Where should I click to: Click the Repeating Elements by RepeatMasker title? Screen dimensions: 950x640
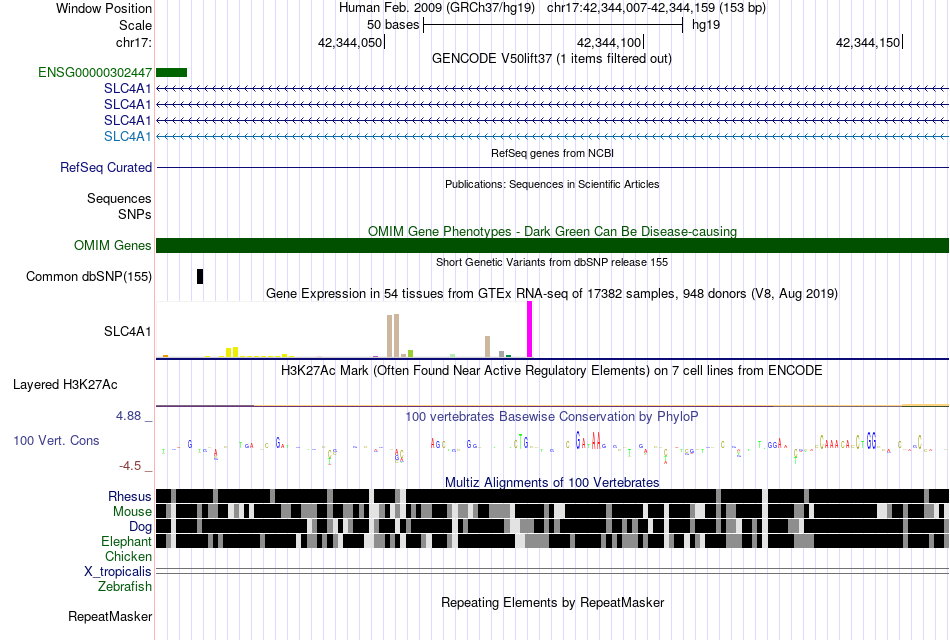click(x=553, y=603)
